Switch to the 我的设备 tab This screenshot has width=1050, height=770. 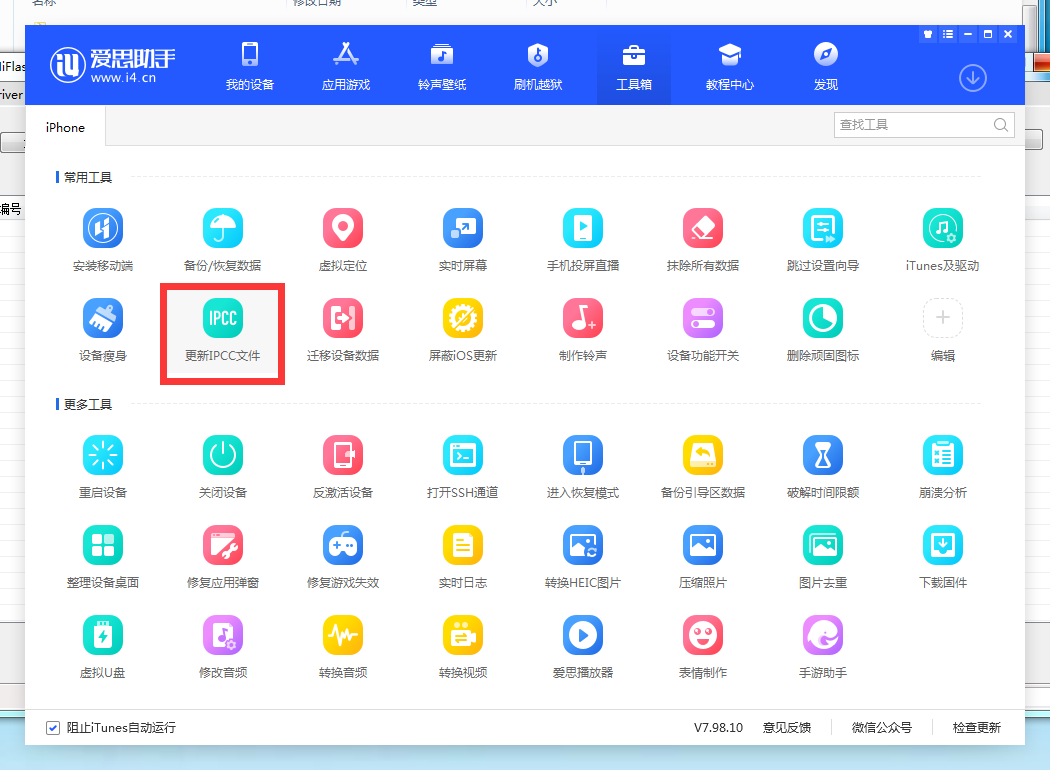pyautogui.click(x=250, y=67)
